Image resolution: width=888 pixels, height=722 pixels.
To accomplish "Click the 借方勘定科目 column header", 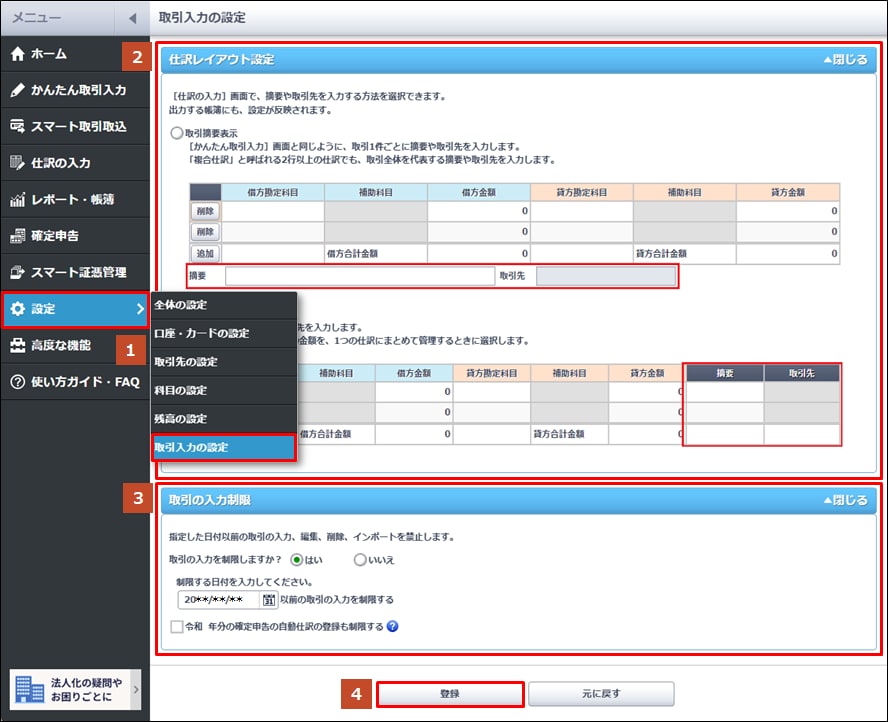I will click(272, 193).
